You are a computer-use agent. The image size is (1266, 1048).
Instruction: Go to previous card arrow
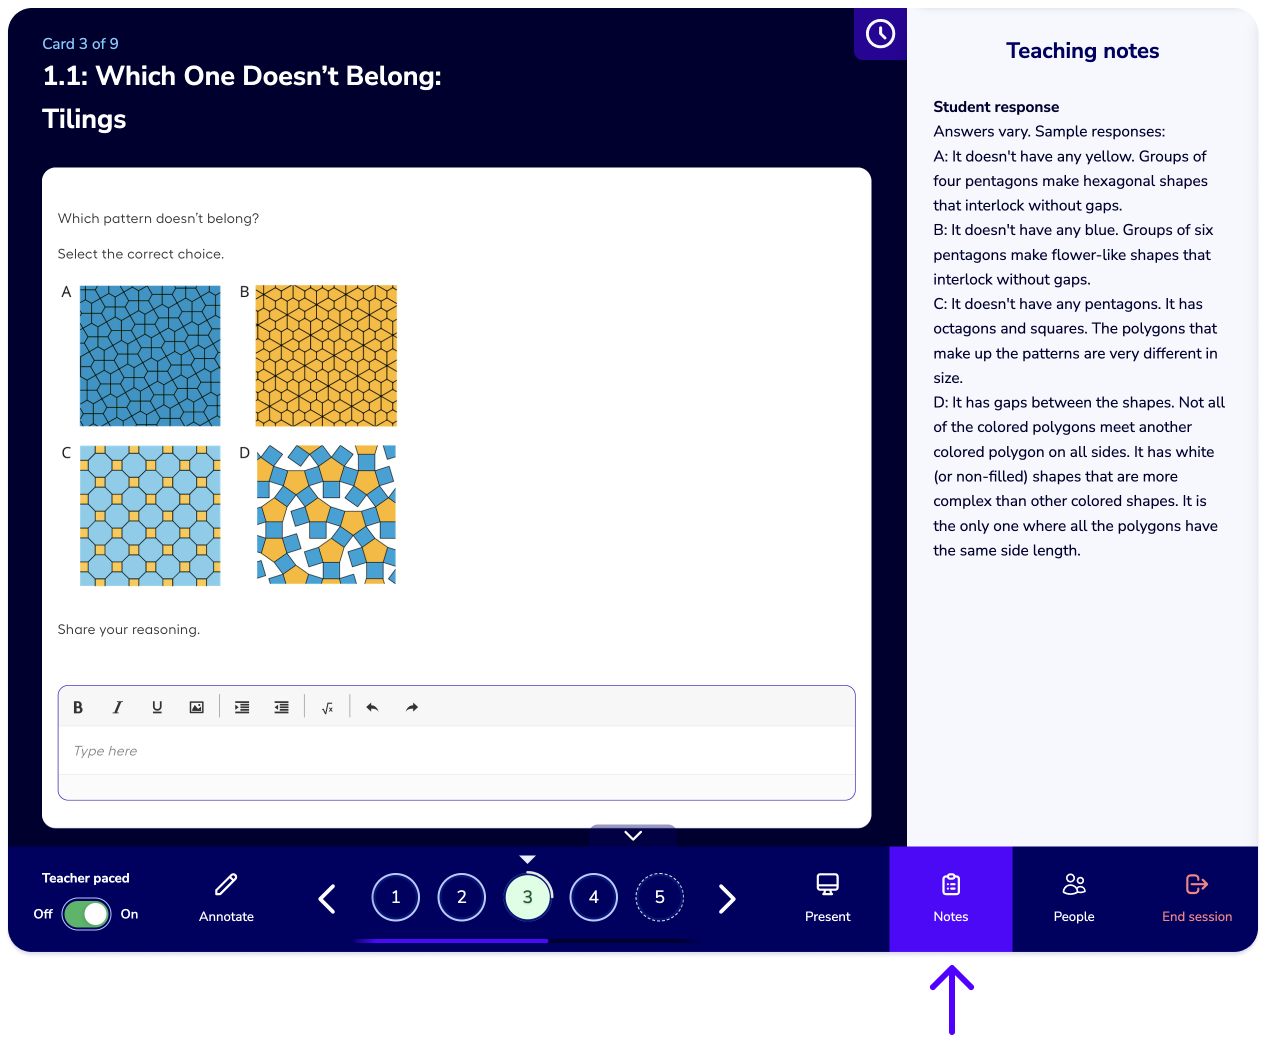(327, 899)
